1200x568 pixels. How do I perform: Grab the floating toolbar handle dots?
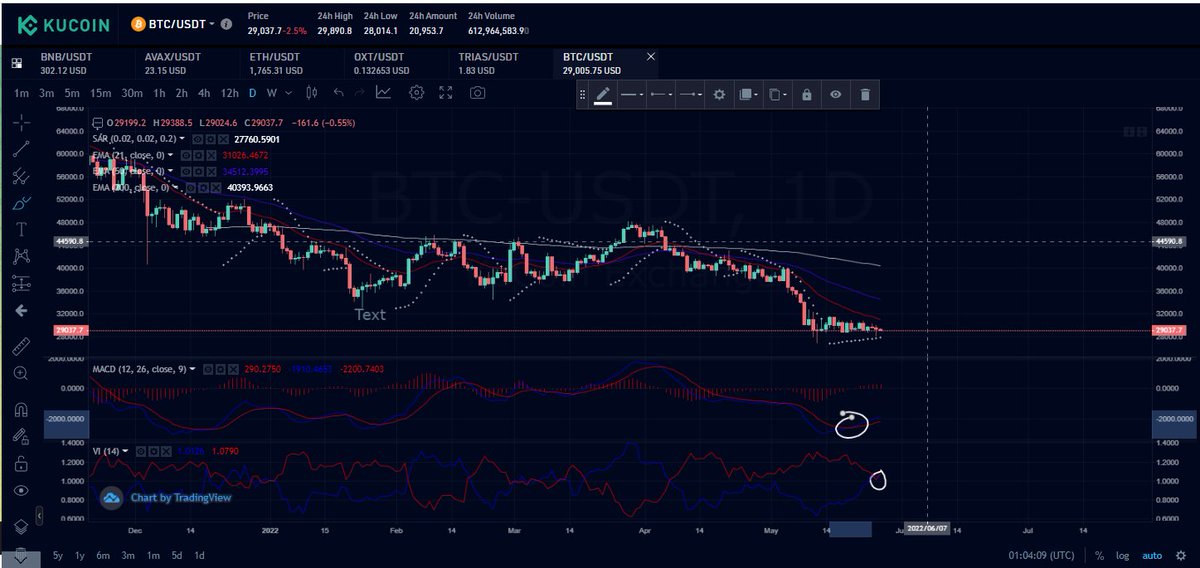click(x=584, y=95)
